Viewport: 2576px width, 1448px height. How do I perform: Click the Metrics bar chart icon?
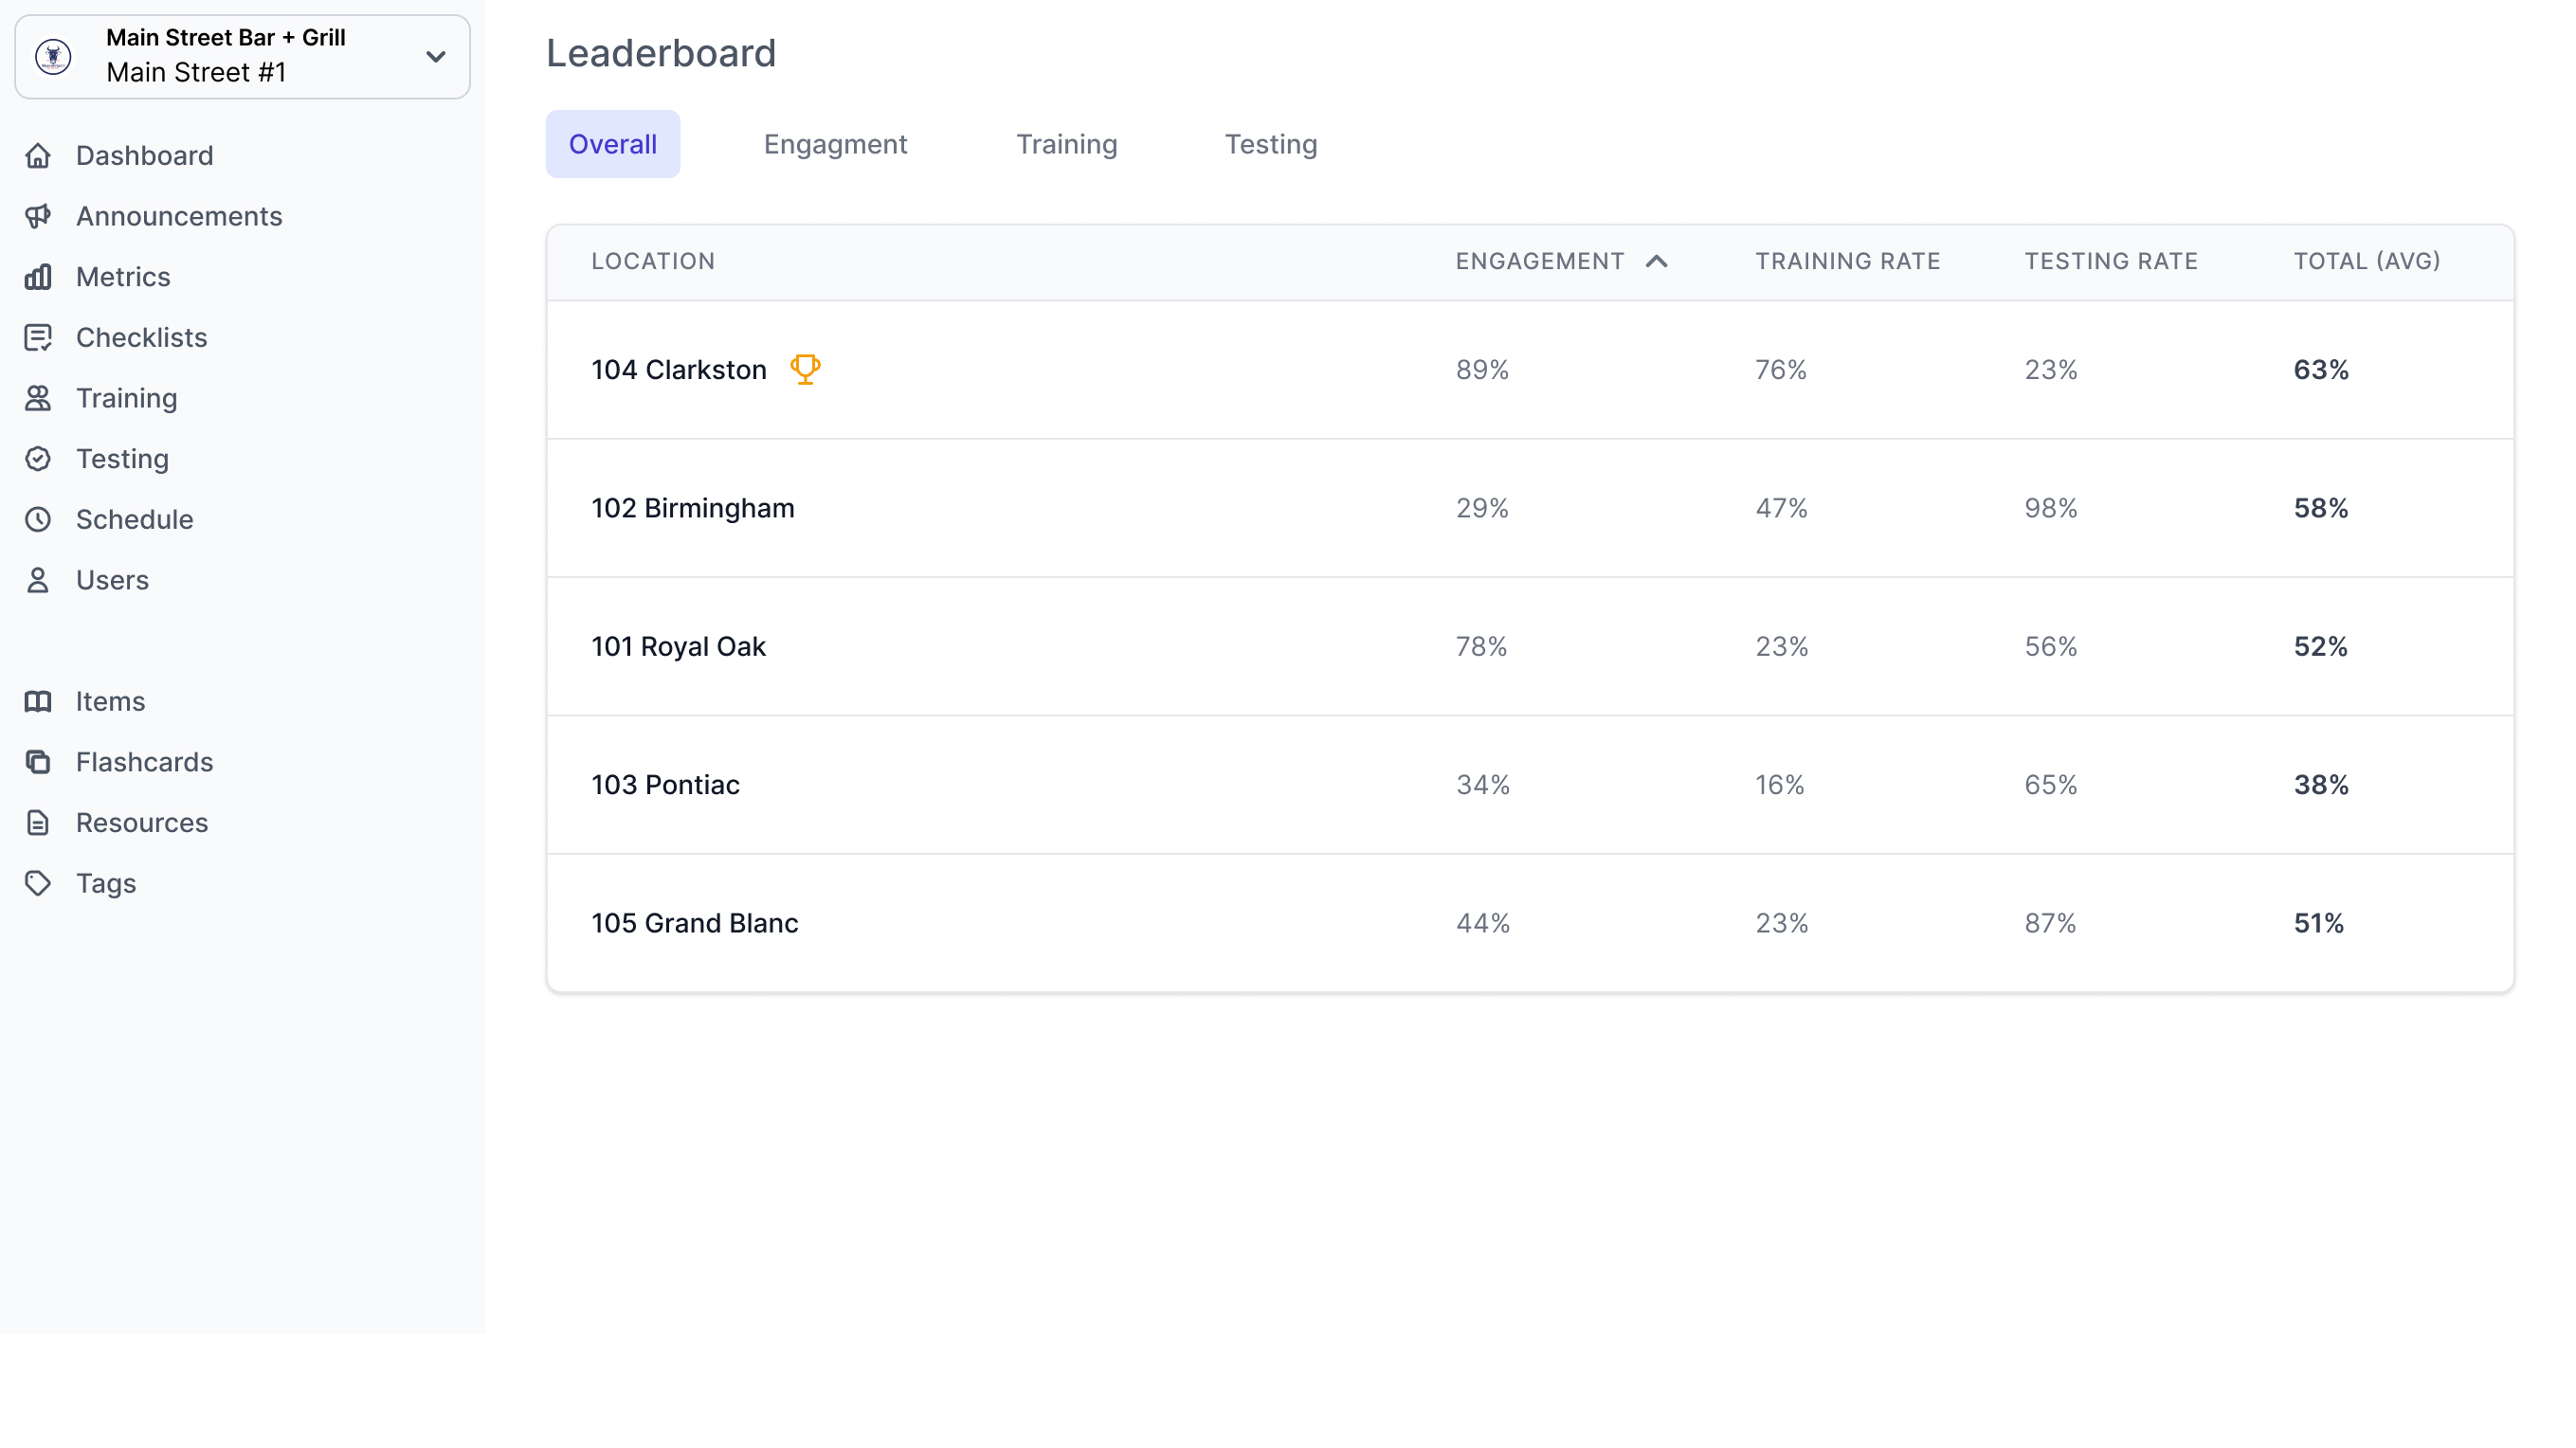pos(39,277)
